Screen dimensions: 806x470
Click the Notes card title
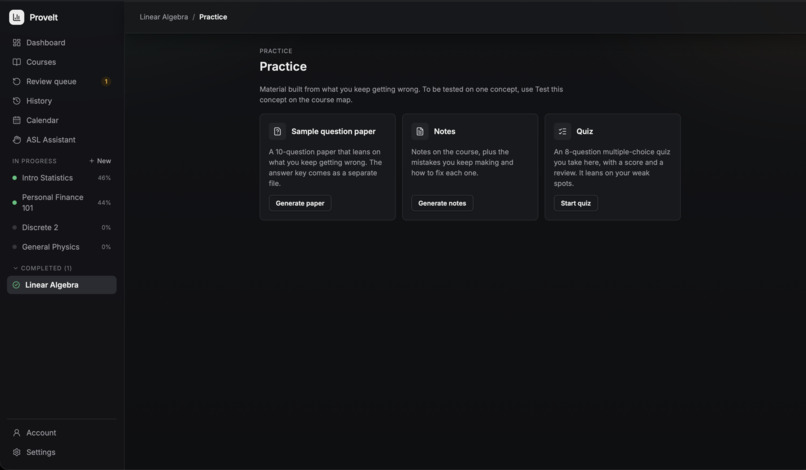[x=444, y=132]
